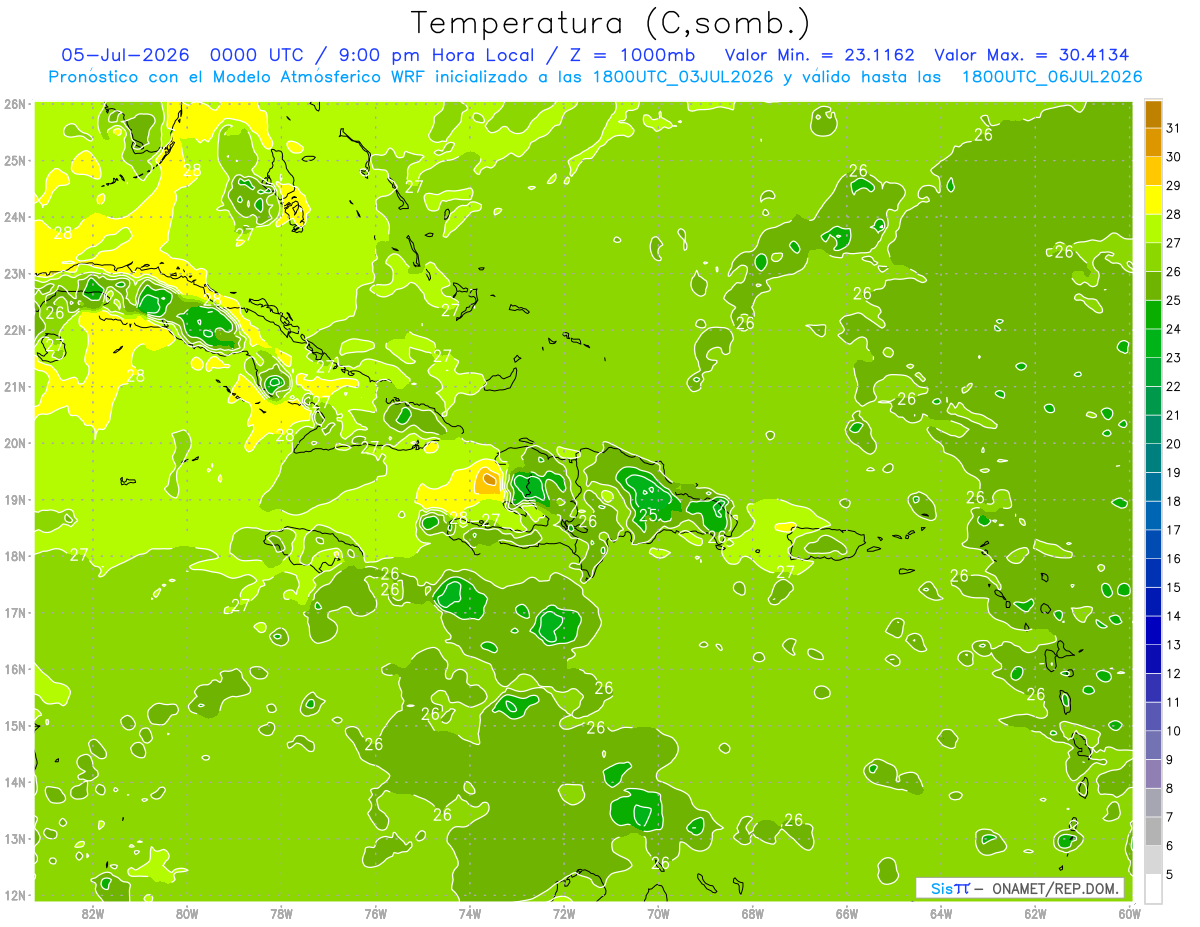The height and width of the screenshot is (927, 1200).
Task: Click the '22N' latitude axis label
Action: [x=15, y=330]
